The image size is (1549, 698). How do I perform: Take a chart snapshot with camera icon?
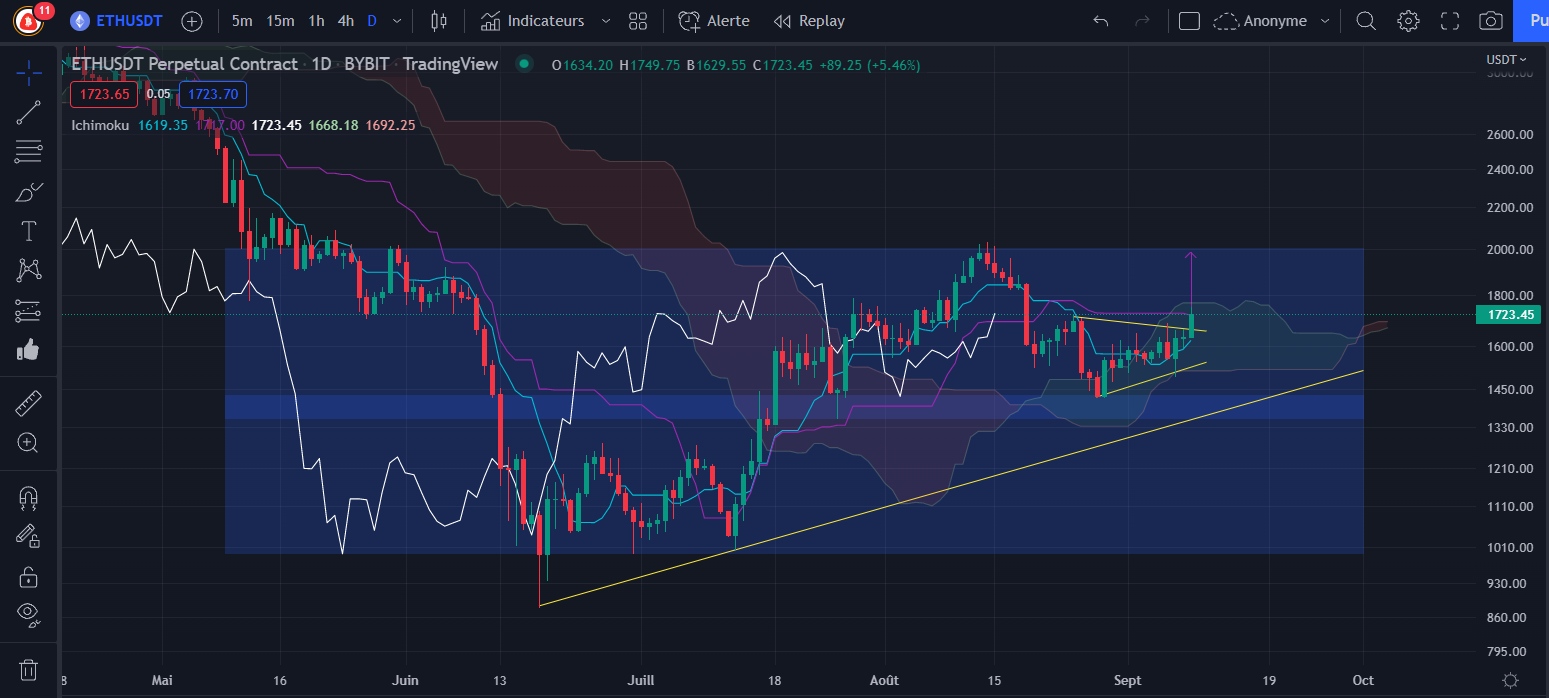click(x=1491, y=21)
